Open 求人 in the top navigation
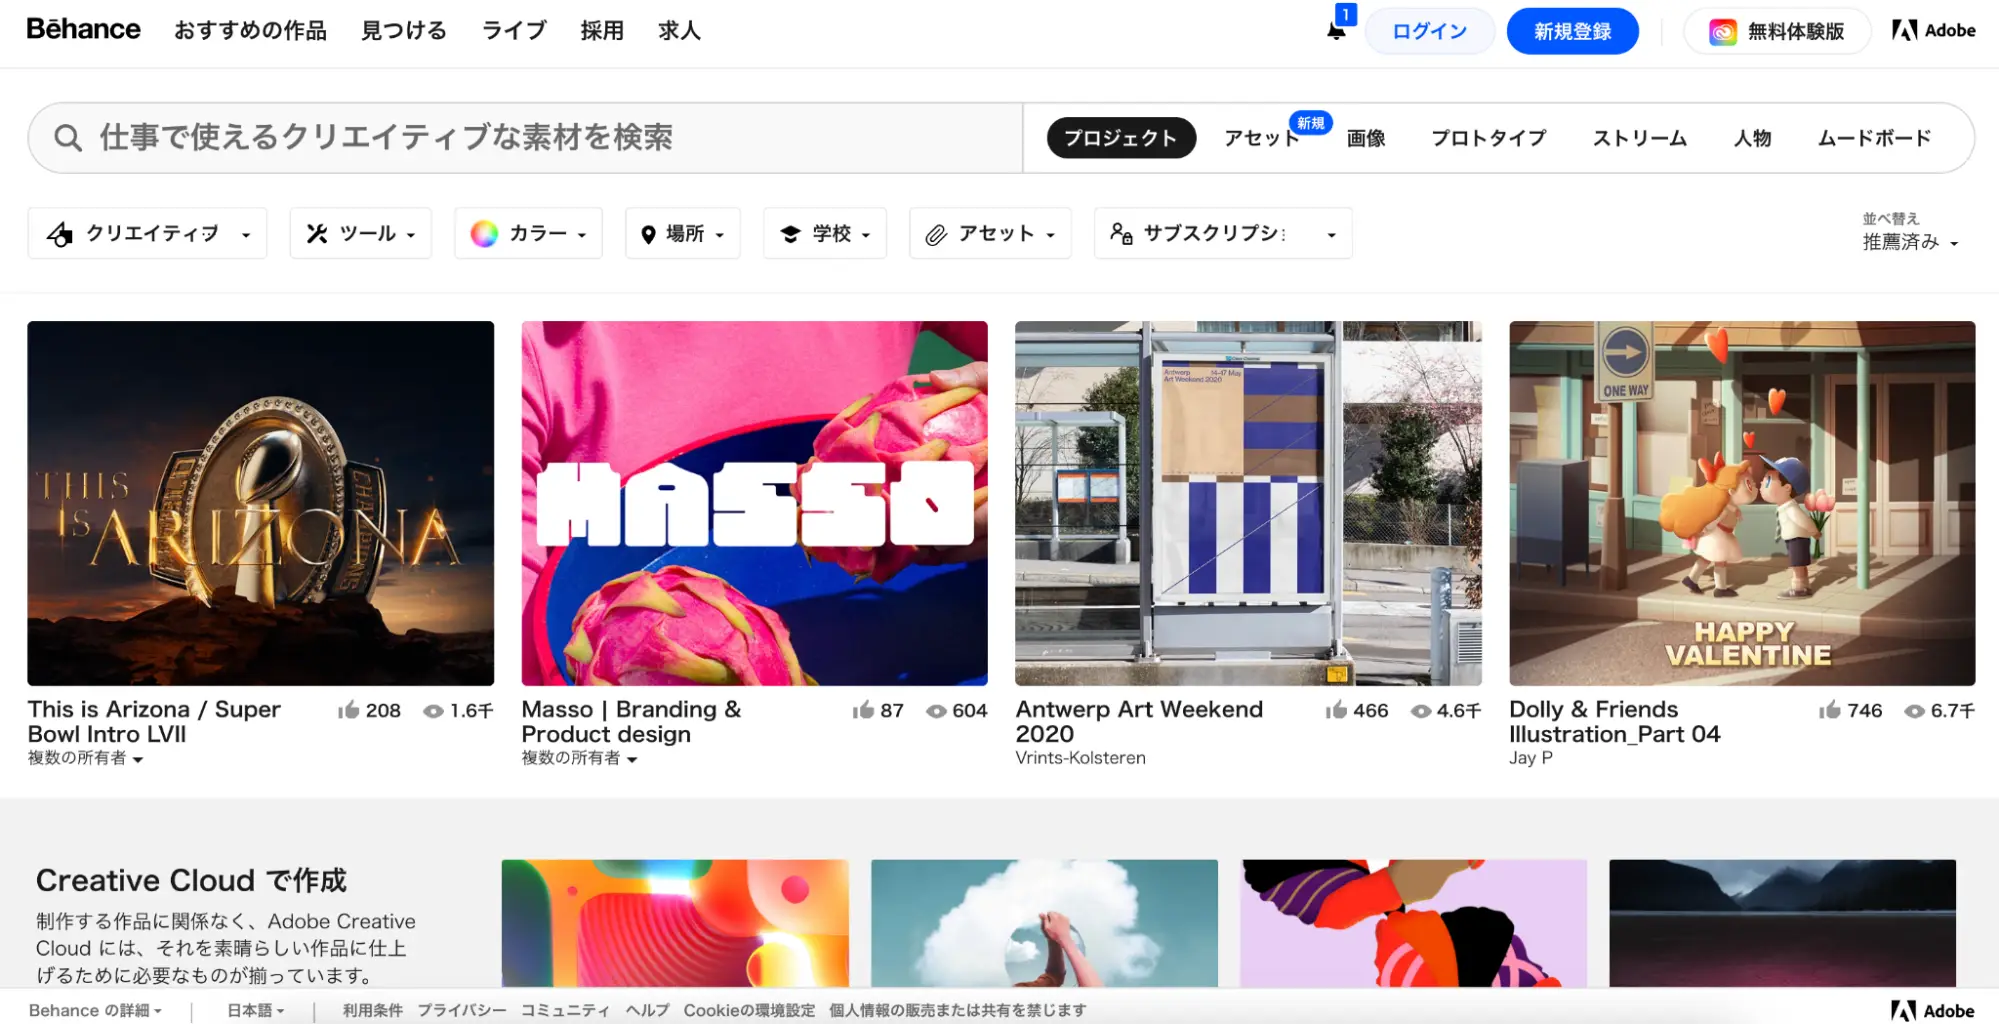This screenshot has width=1999, height=1024. [x=679, y=31]
